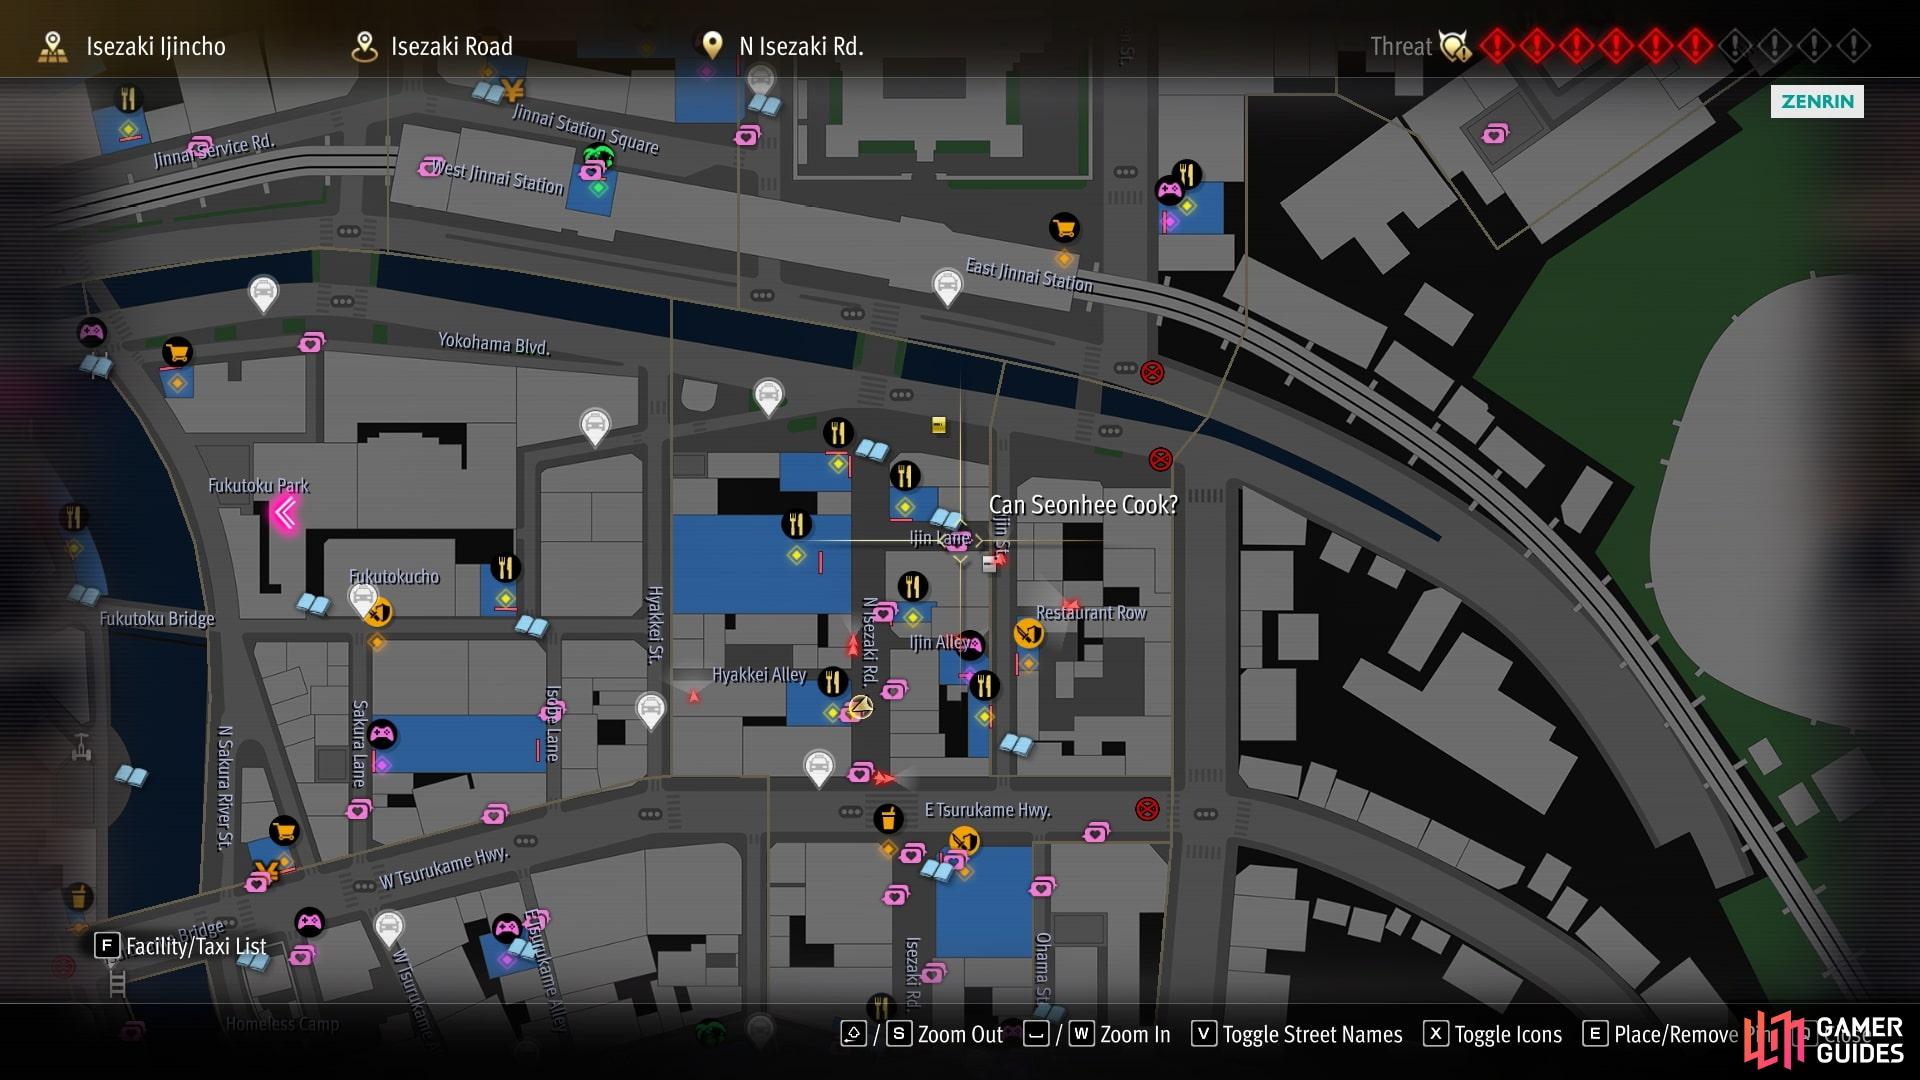Click the Threat level indicator icon
Image resolution: width=1920 pixels, height=1080 pixels.
pos(1455,46)
